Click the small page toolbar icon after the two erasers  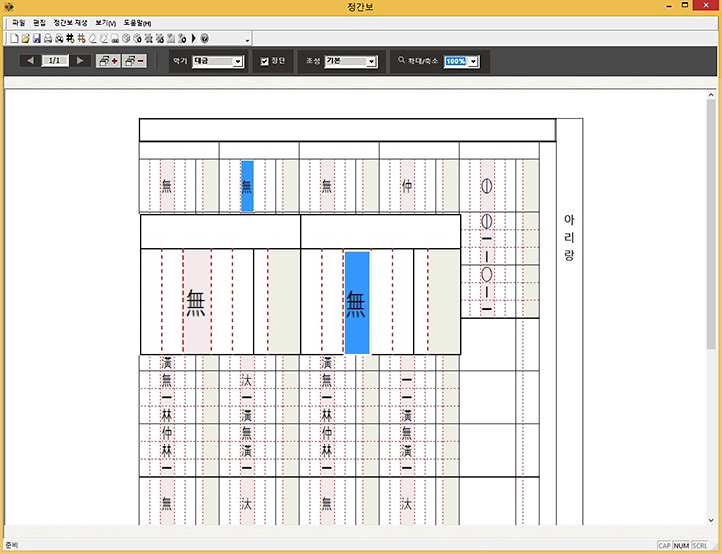[x=115, y=39]
